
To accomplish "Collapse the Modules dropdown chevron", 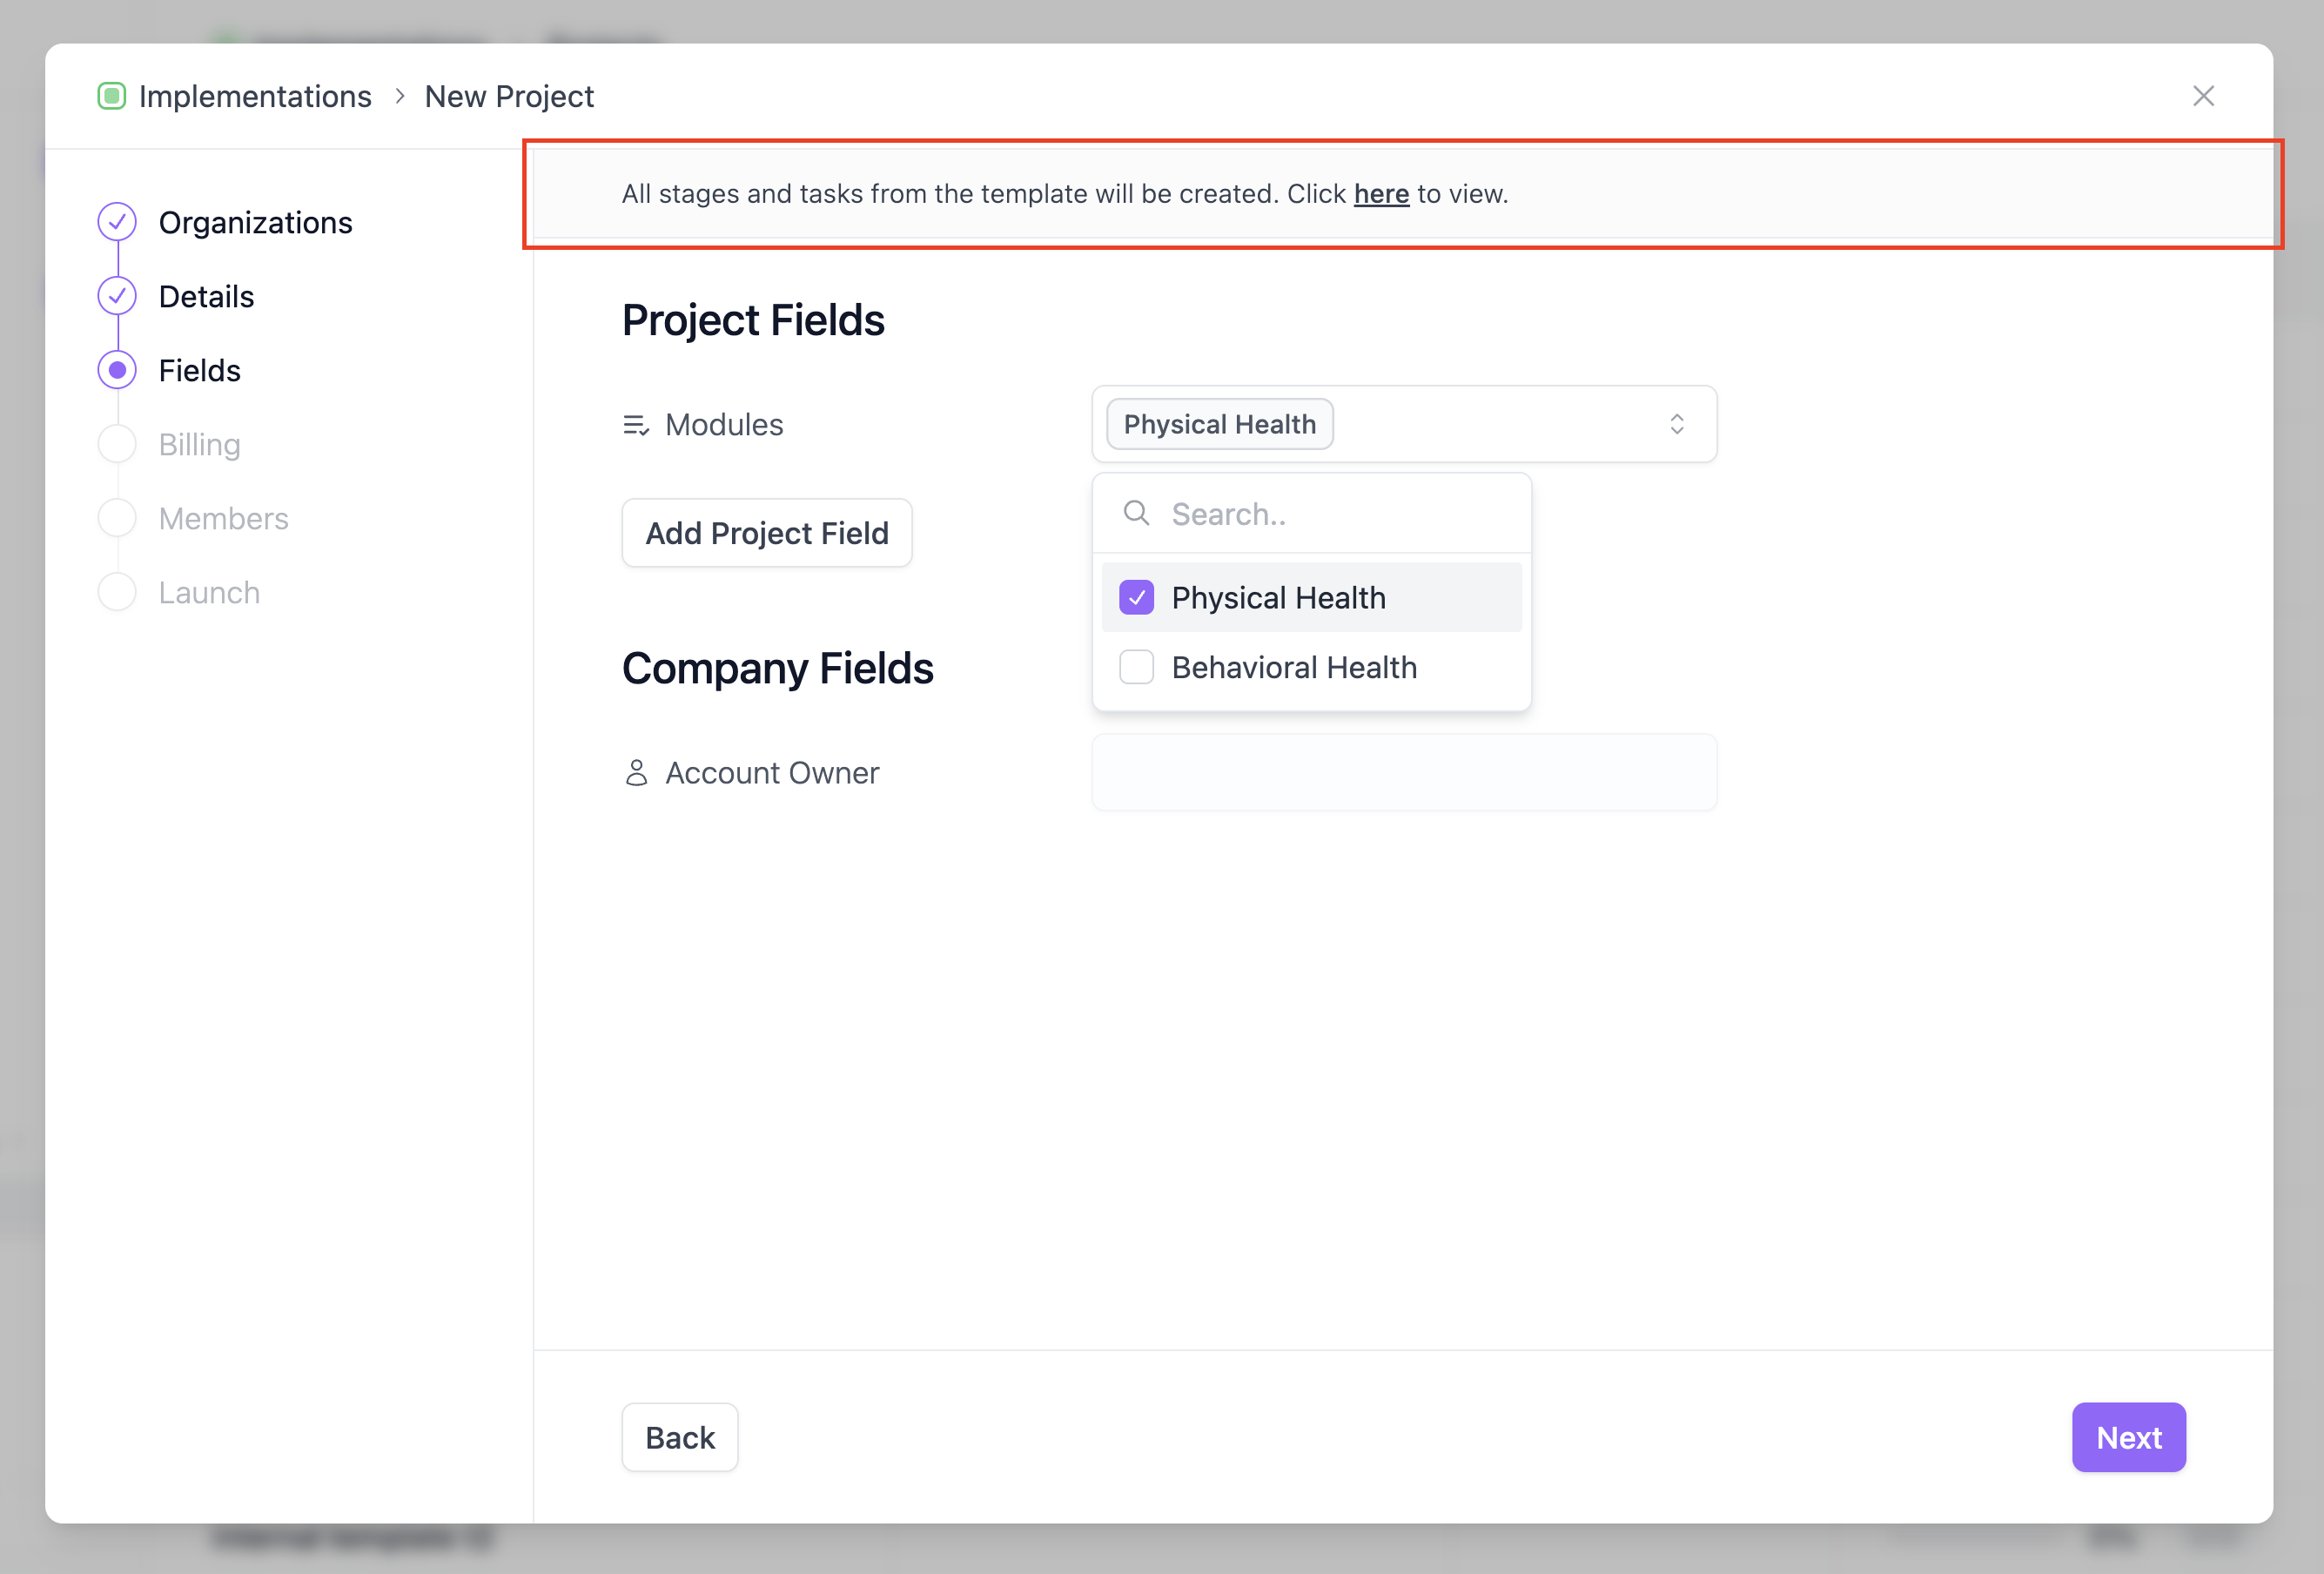I will [1676, 424].
